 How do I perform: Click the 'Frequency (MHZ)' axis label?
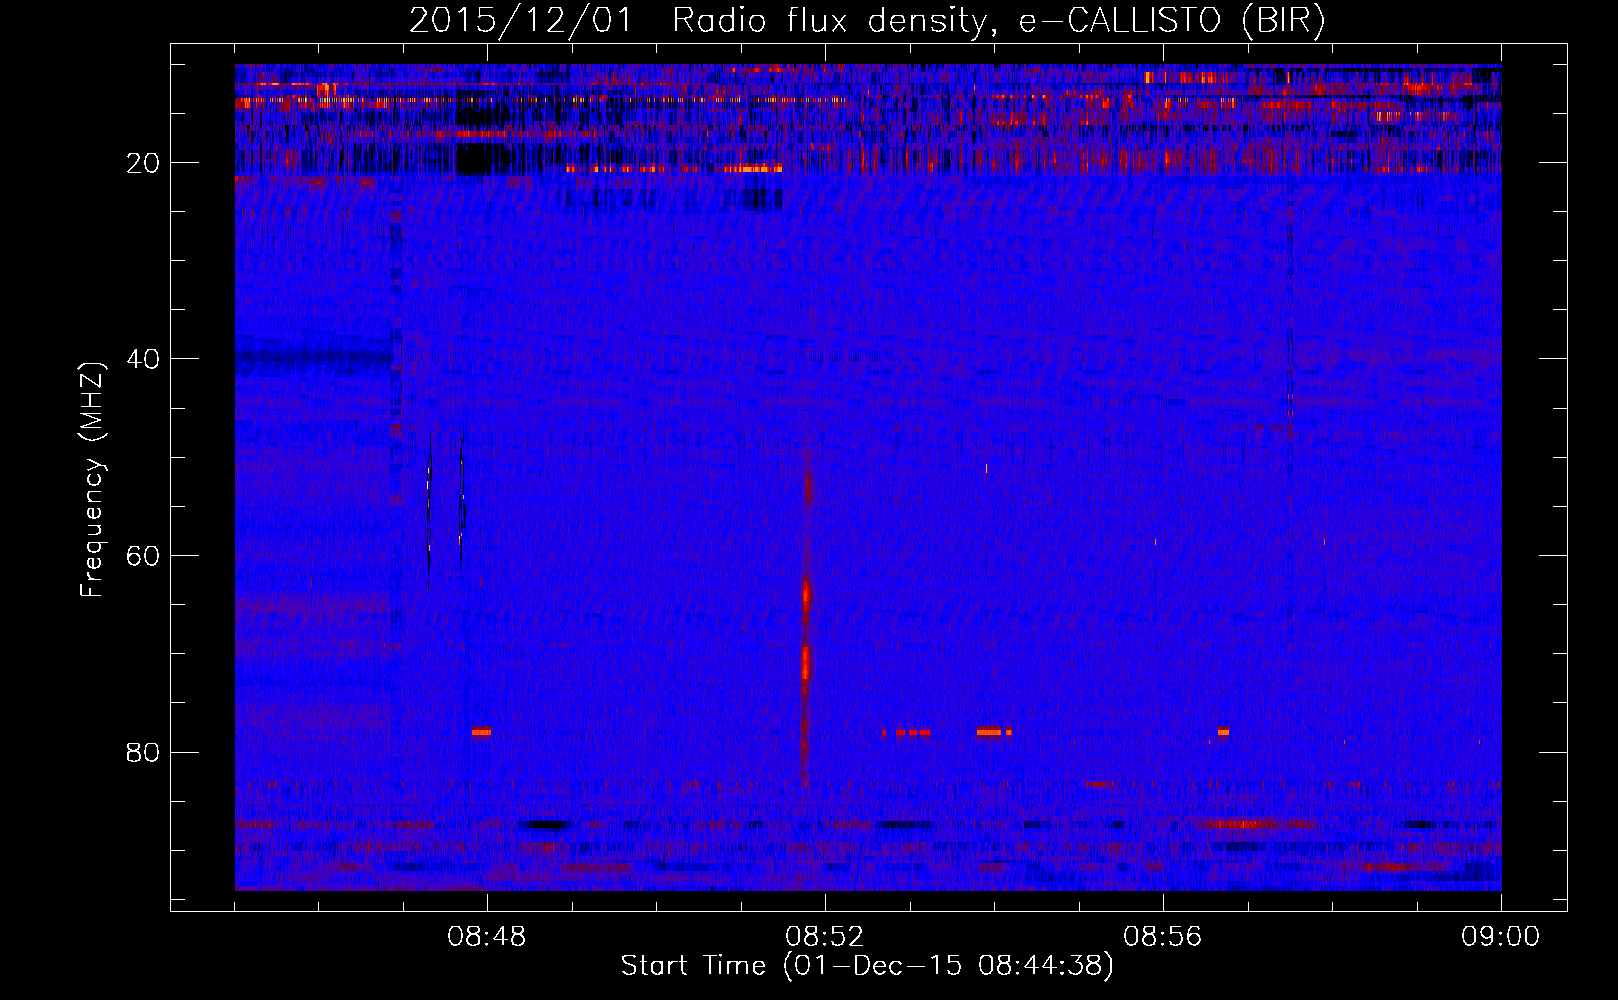92,481
